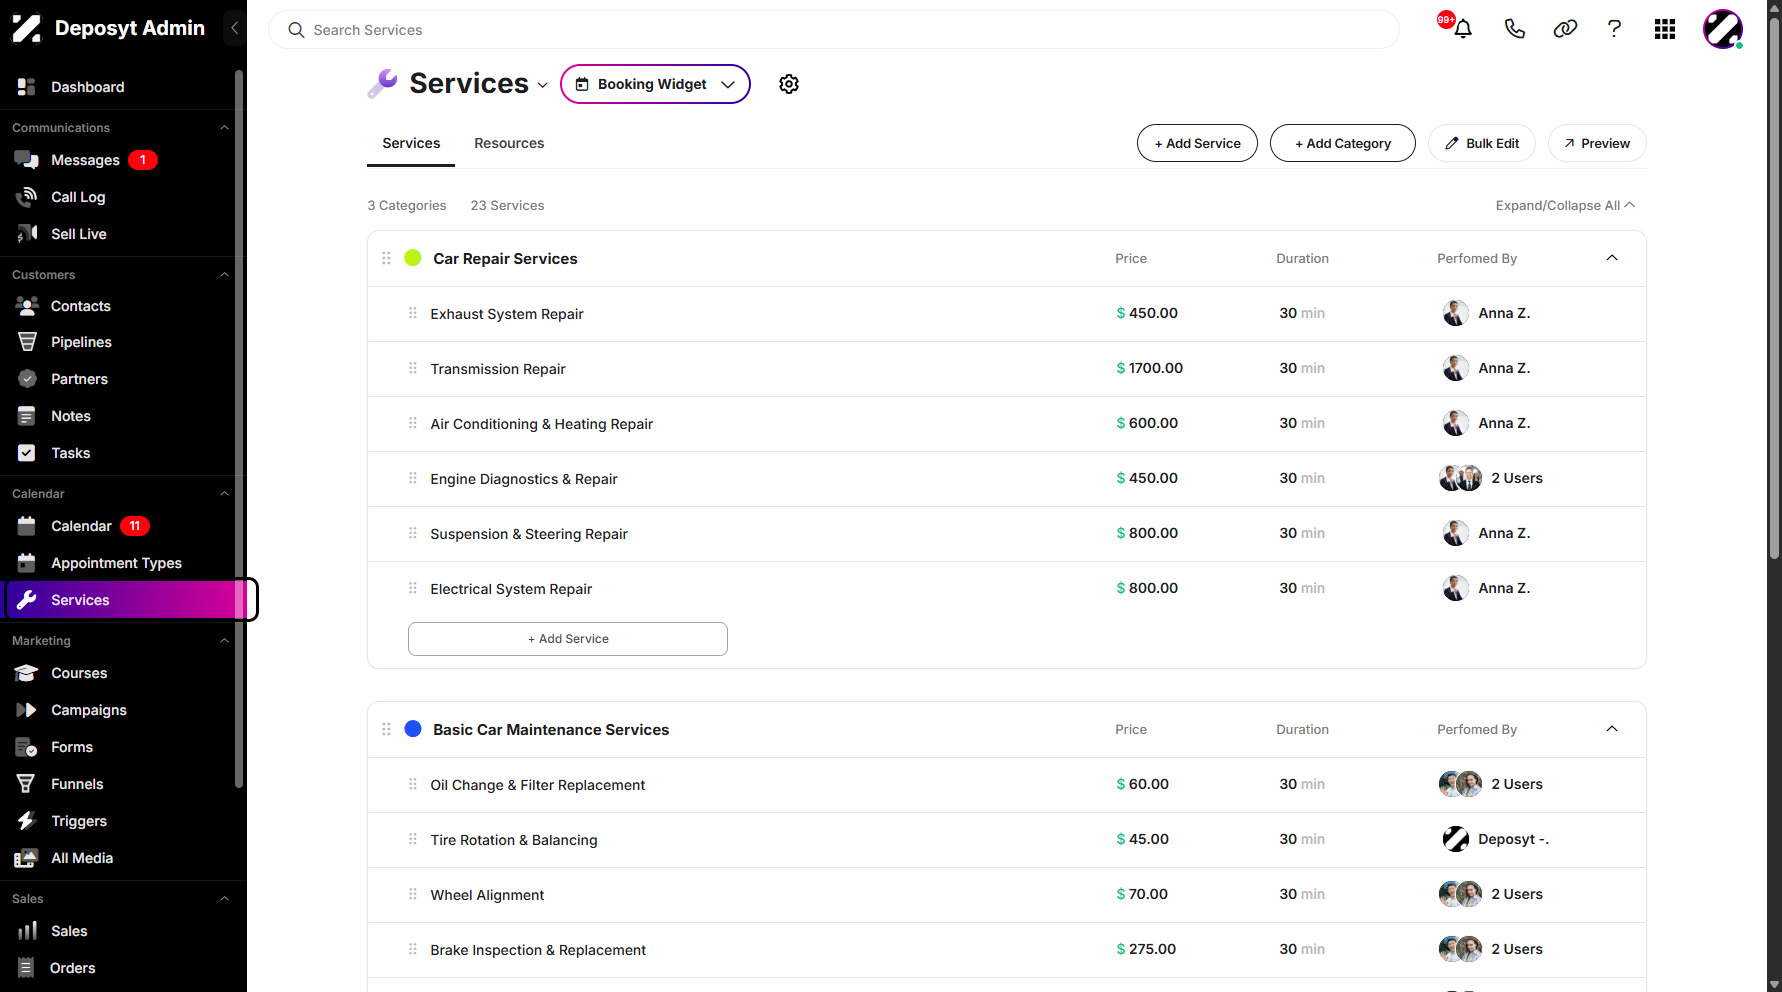Click the phone dialer icon
This screenshot has height=992, width=1782.
click(1514, 29)
